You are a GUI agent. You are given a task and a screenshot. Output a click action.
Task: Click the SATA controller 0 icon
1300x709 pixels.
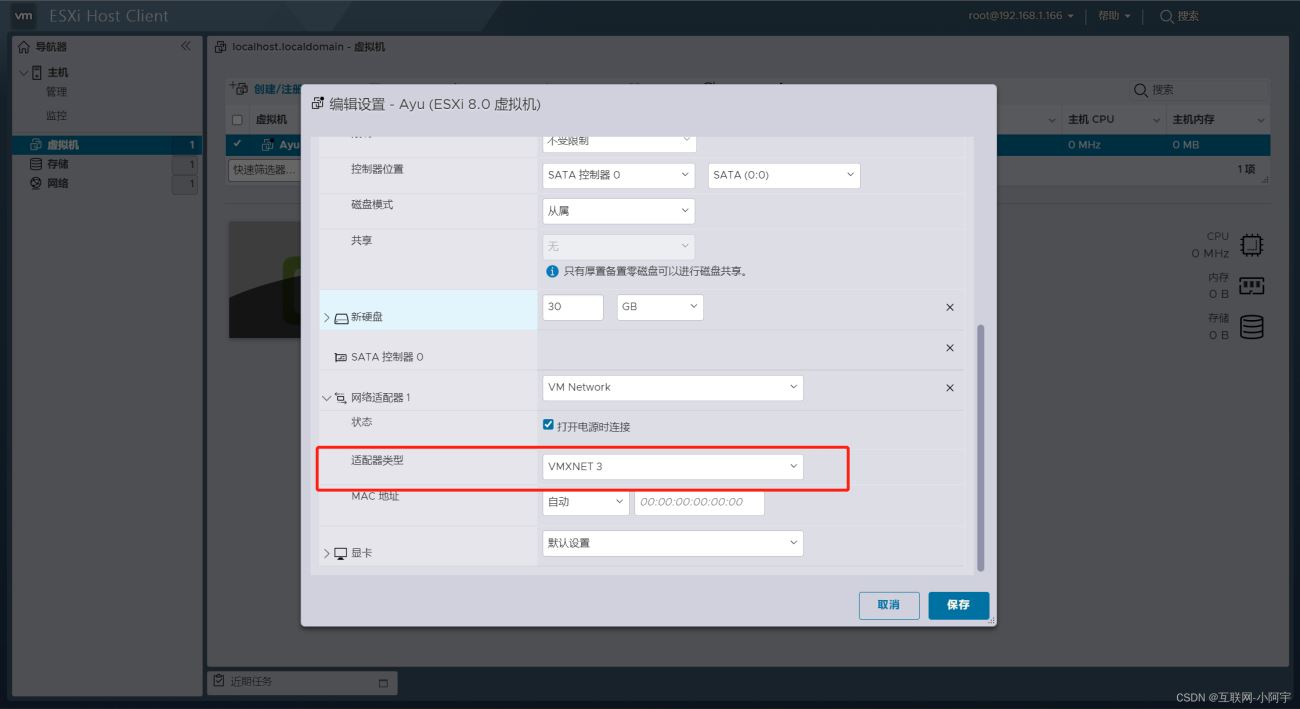click(341, 357)
